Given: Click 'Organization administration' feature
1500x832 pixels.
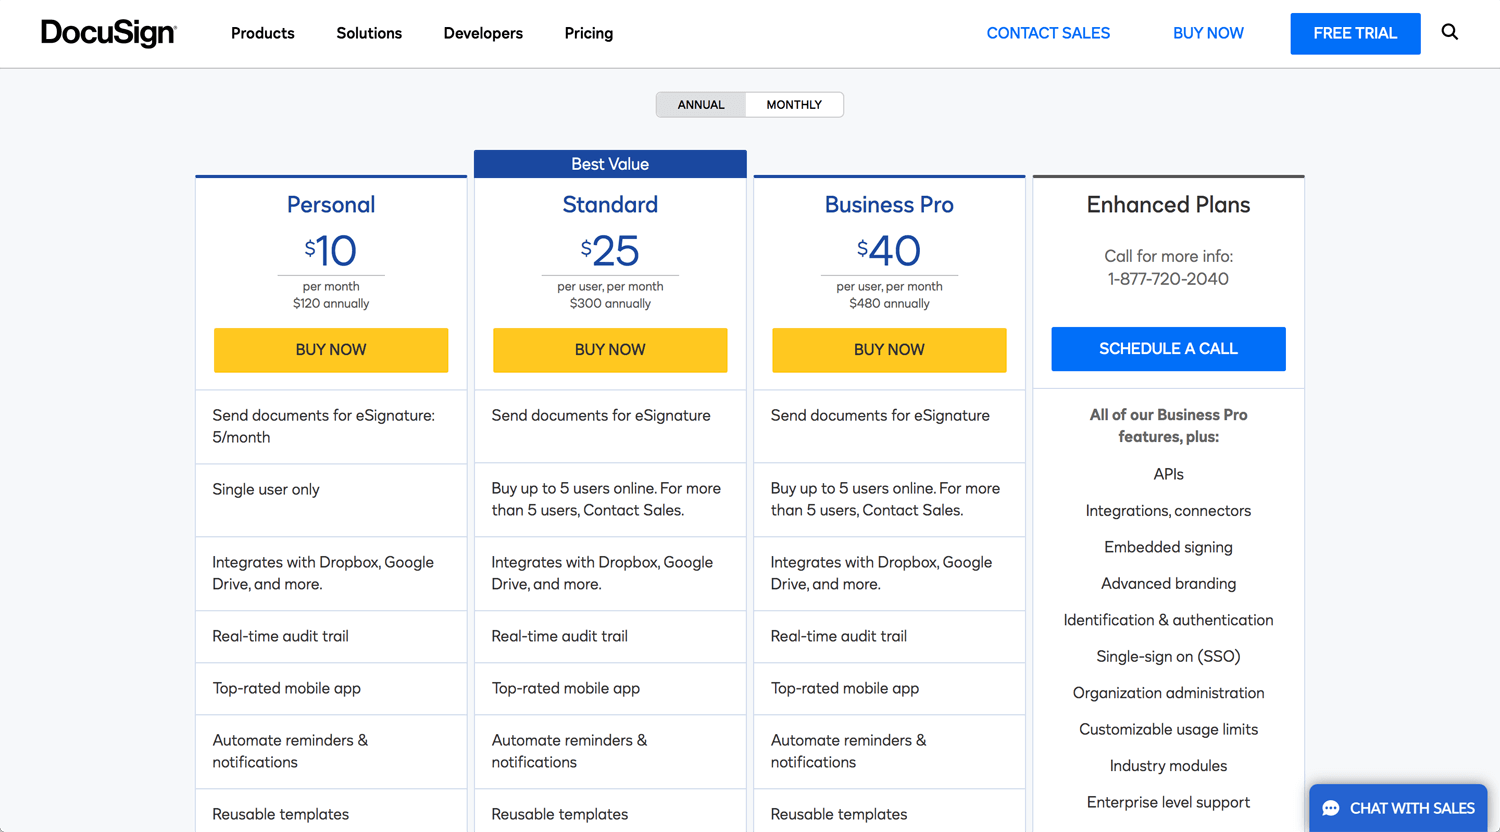Looking at the screenshot, I should (1168, 693).
